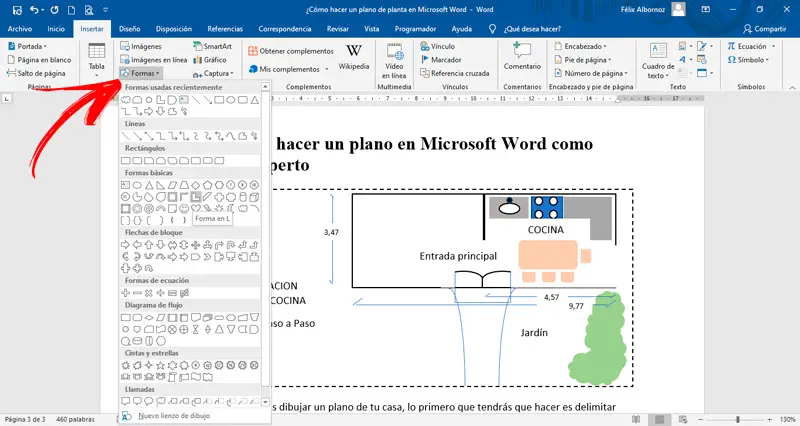Pick the cylinder shape in Formas básicas
Image resolution: width=800 pixels, height=426 pixels.
[243, 197]
